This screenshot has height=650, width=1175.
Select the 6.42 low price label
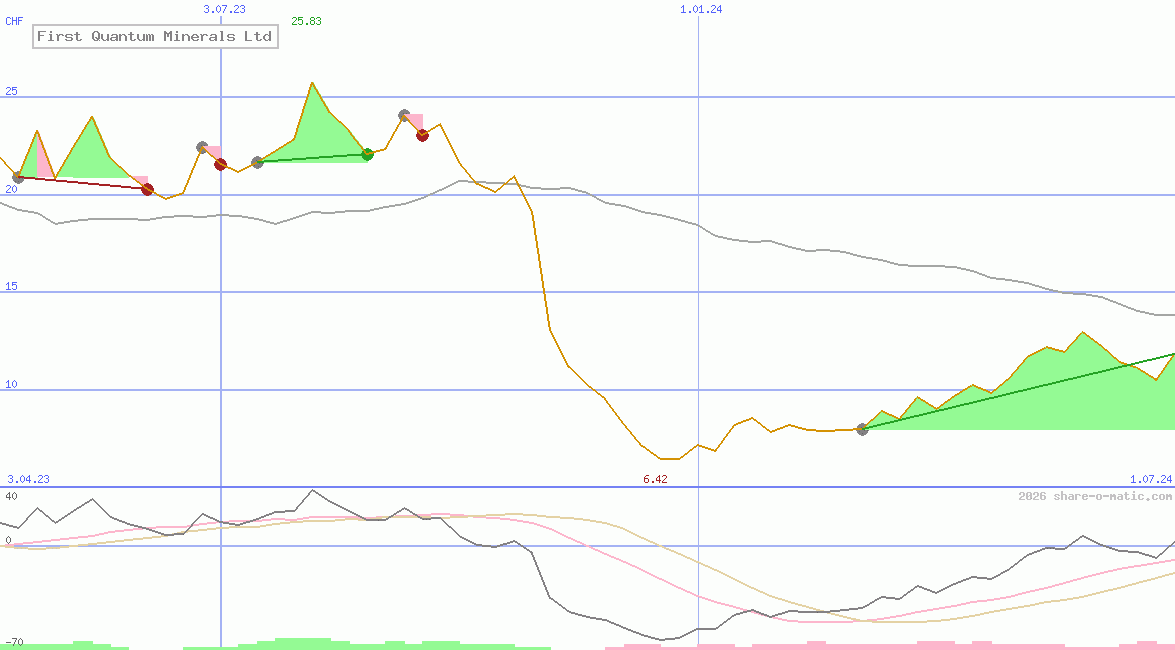point(654,479)
